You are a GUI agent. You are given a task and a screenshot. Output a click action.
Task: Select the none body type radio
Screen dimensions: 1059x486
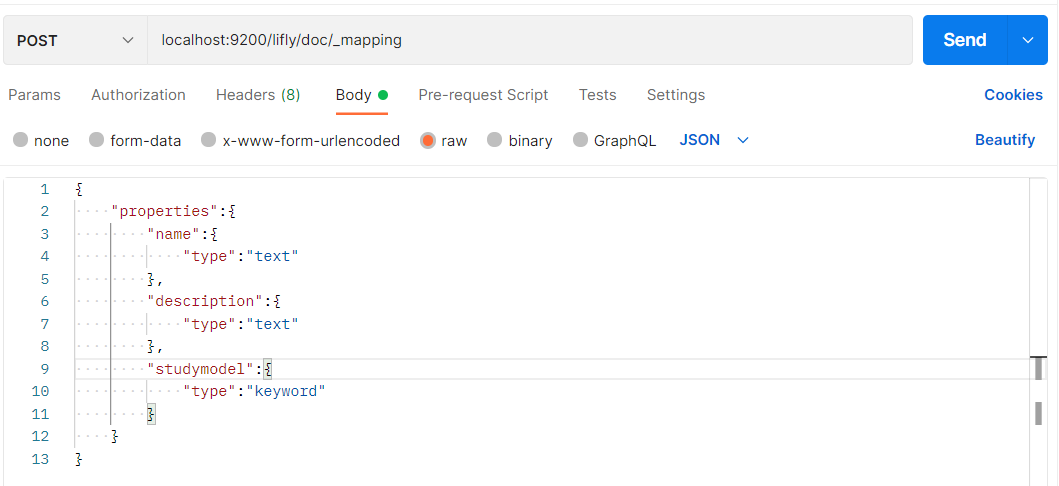point(21,141)
